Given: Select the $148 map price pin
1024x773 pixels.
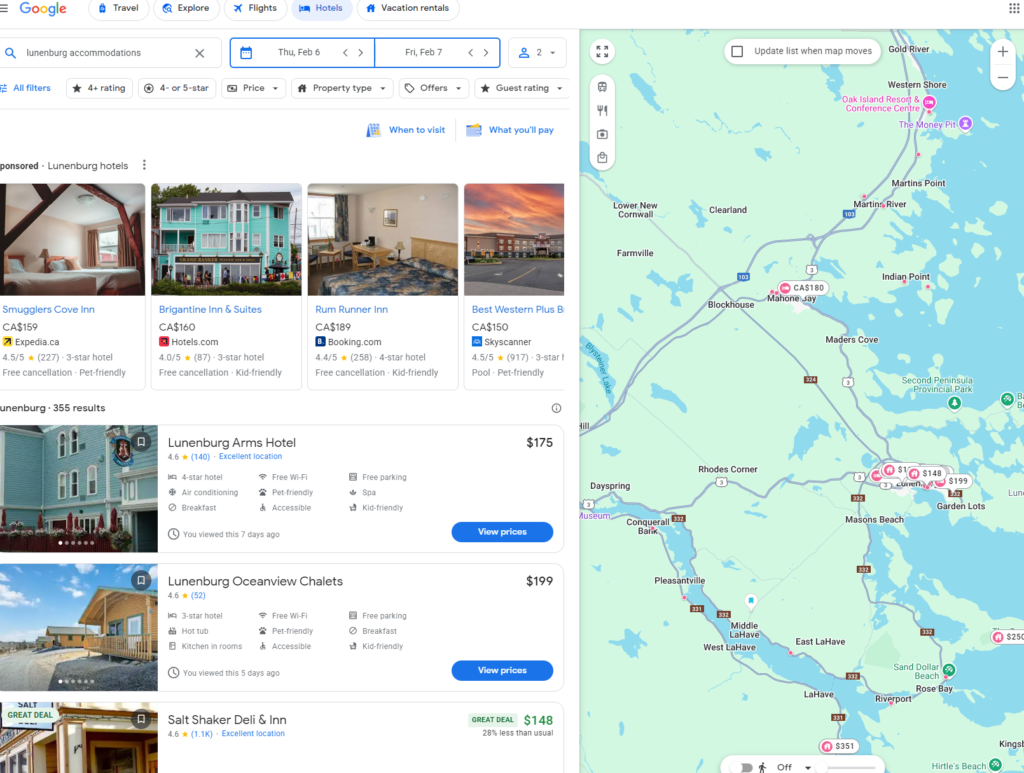Looking at the screenshot, I should (926, 473).
